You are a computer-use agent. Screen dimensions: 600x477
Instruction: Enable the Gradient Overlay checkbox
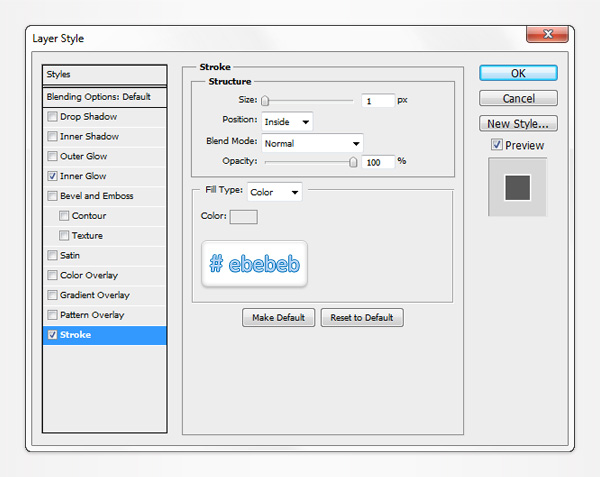(x=52, y=295)
